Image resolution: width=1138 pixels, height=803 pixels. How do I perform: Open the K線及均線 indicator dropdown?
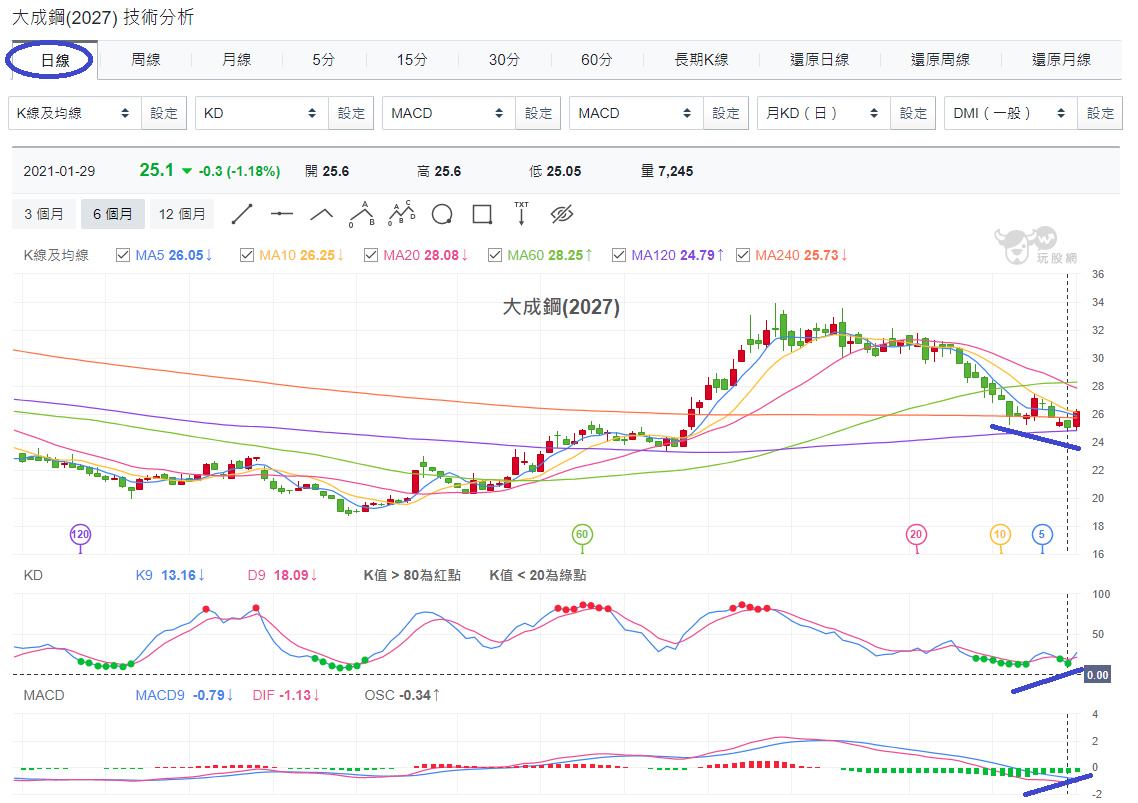click(x=75, y=113)
